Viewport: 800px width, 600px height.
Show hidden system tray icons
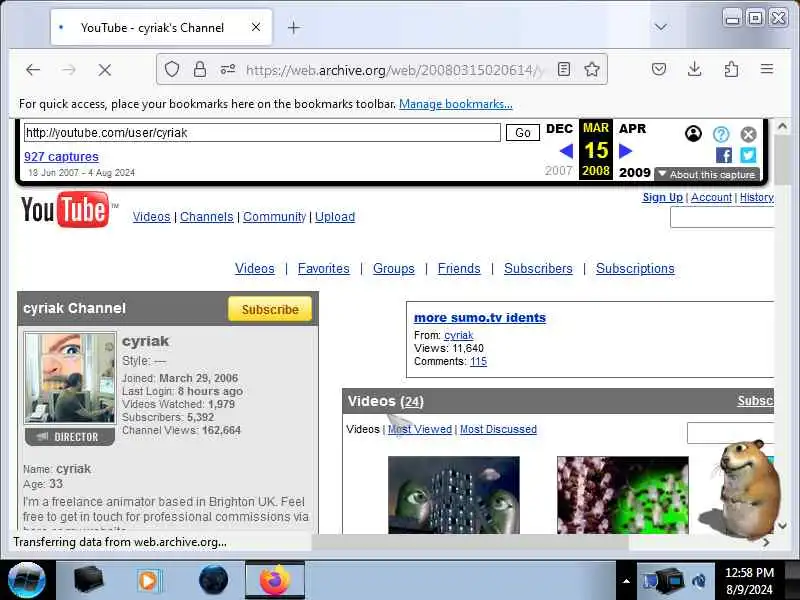click(626, 581)
